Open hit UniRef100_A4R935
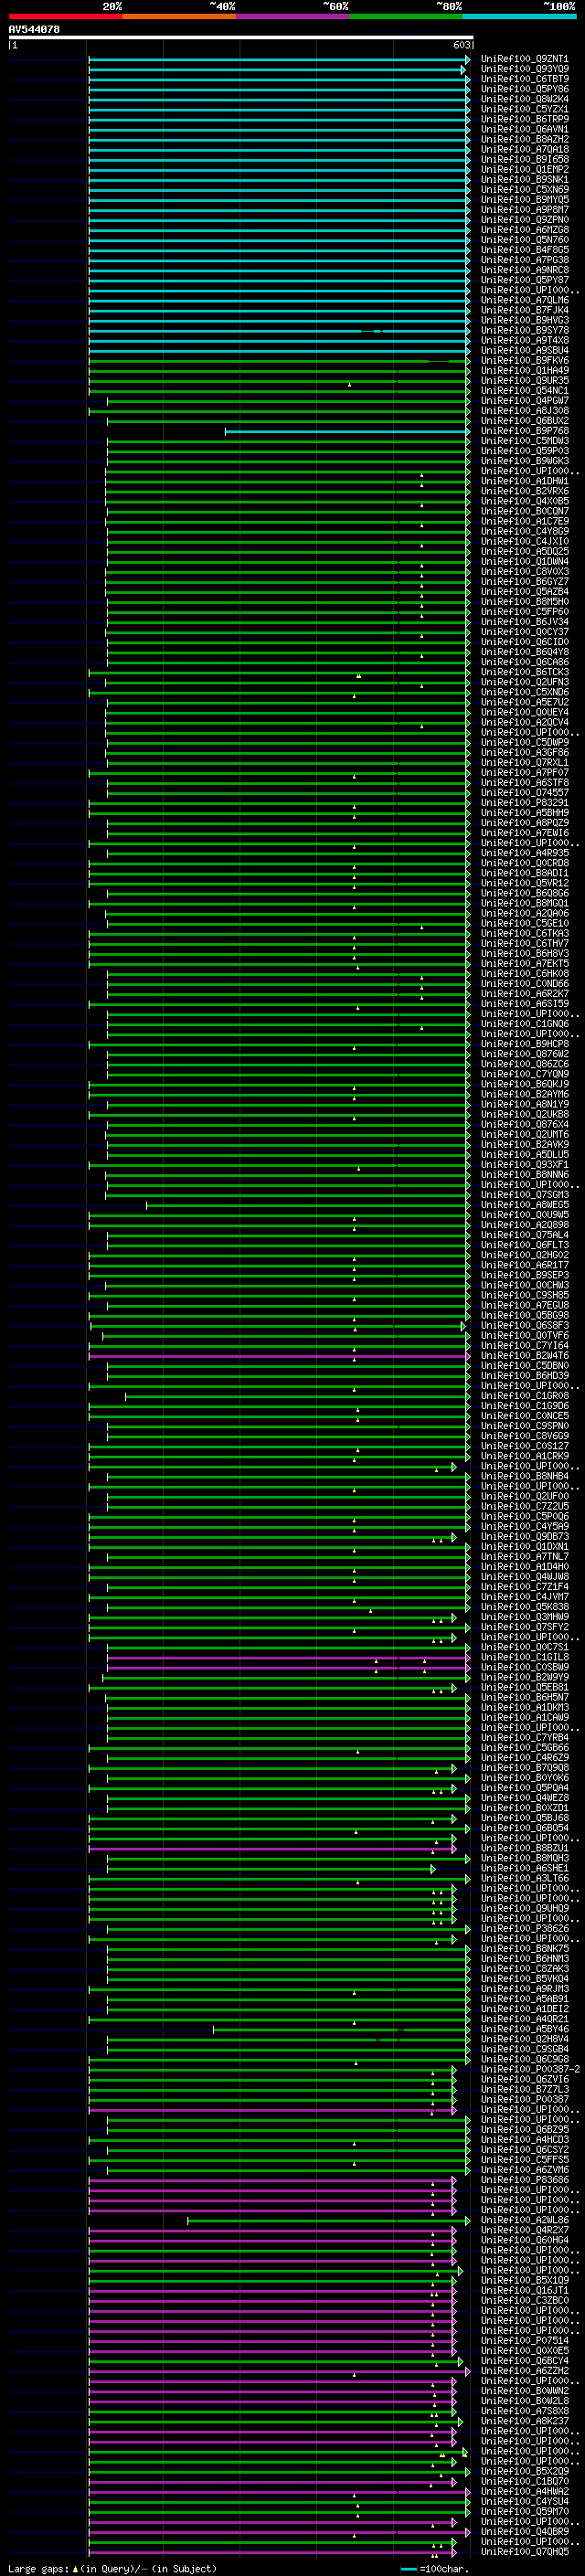The height and width of the screenshot is (2576, 585). point(524,853)
